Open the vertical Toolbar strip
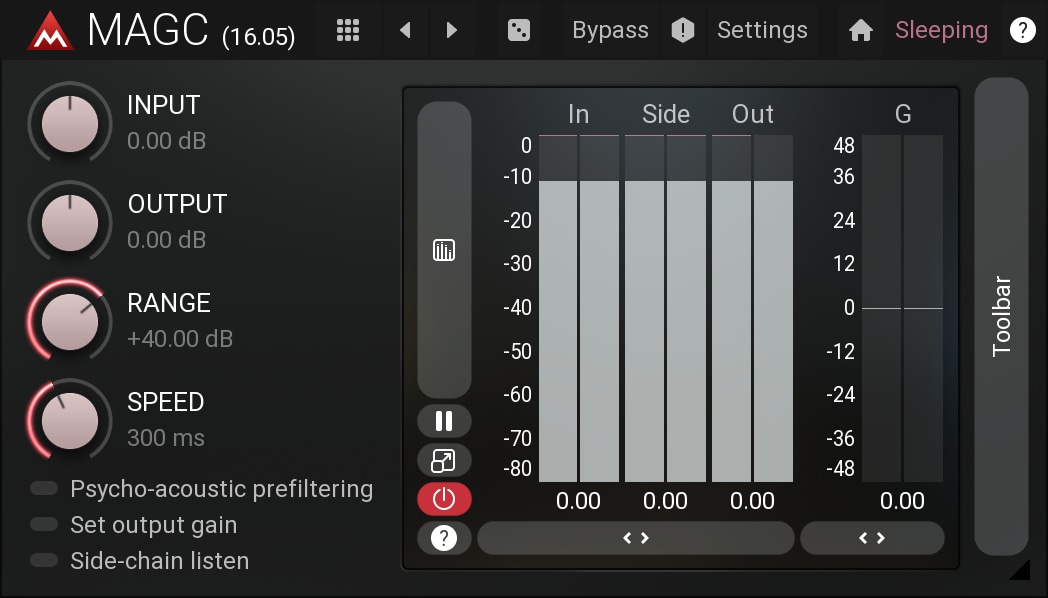This screenshot has width=1048, height=598. click(1001, 316)
